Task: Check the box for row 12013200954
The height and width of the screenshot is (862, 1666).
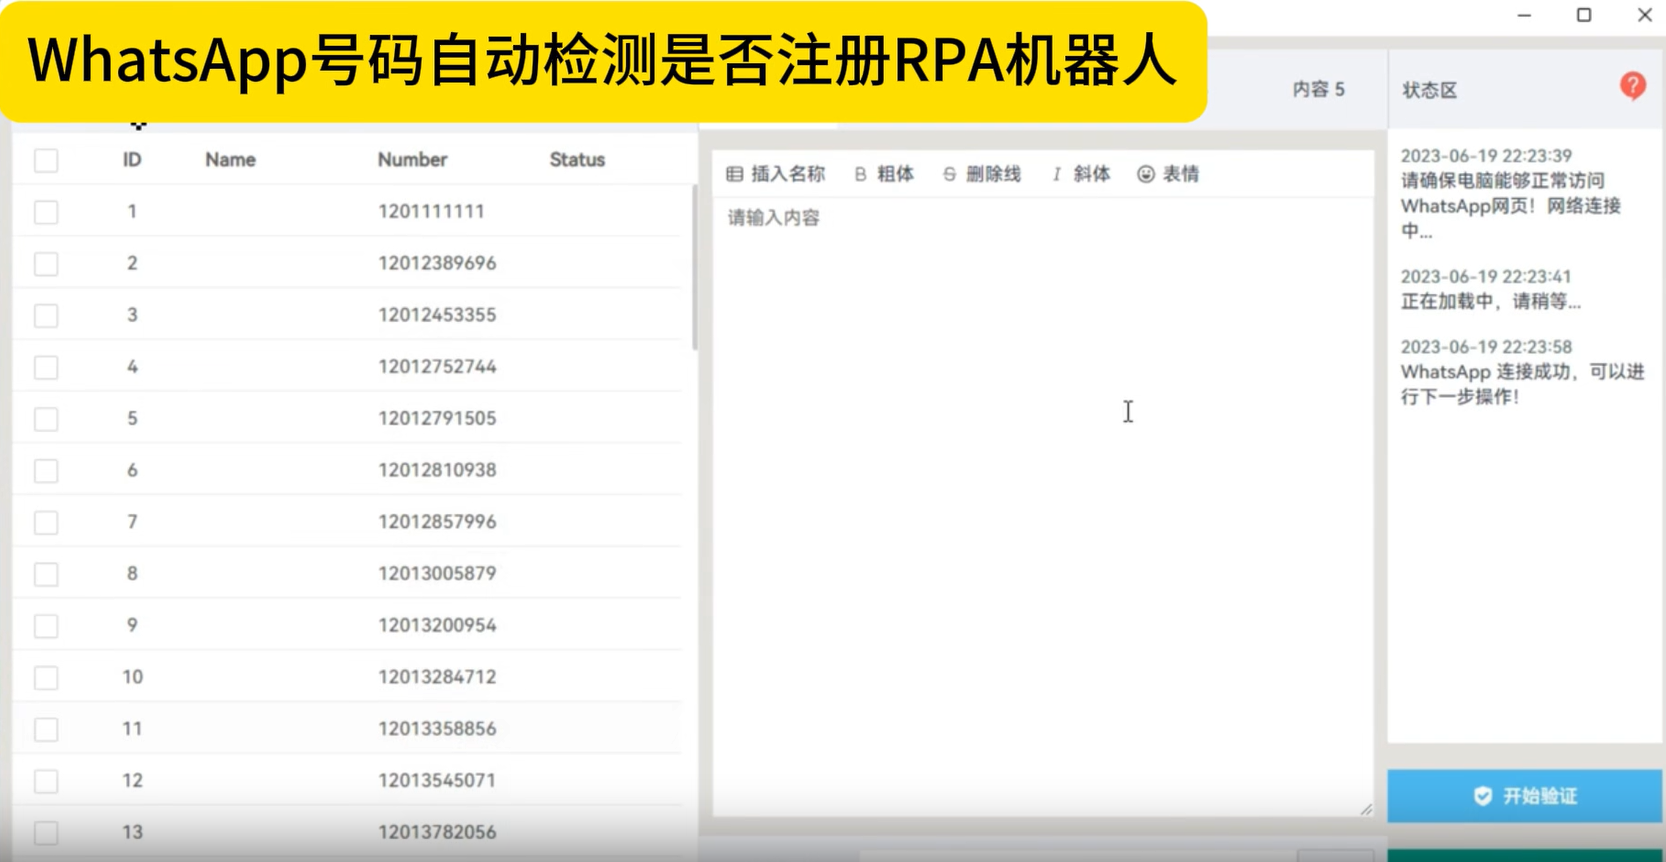Action: [46, 626]
